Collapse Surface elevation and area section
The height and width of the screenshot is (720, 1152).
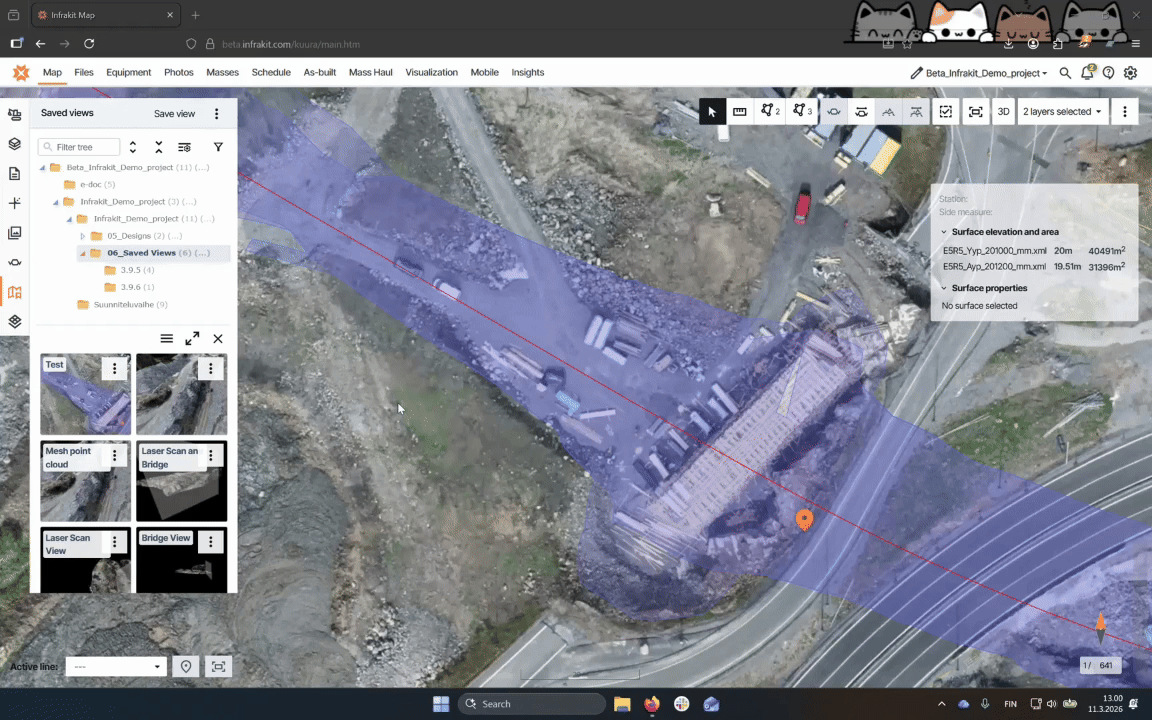pos(944,232)
